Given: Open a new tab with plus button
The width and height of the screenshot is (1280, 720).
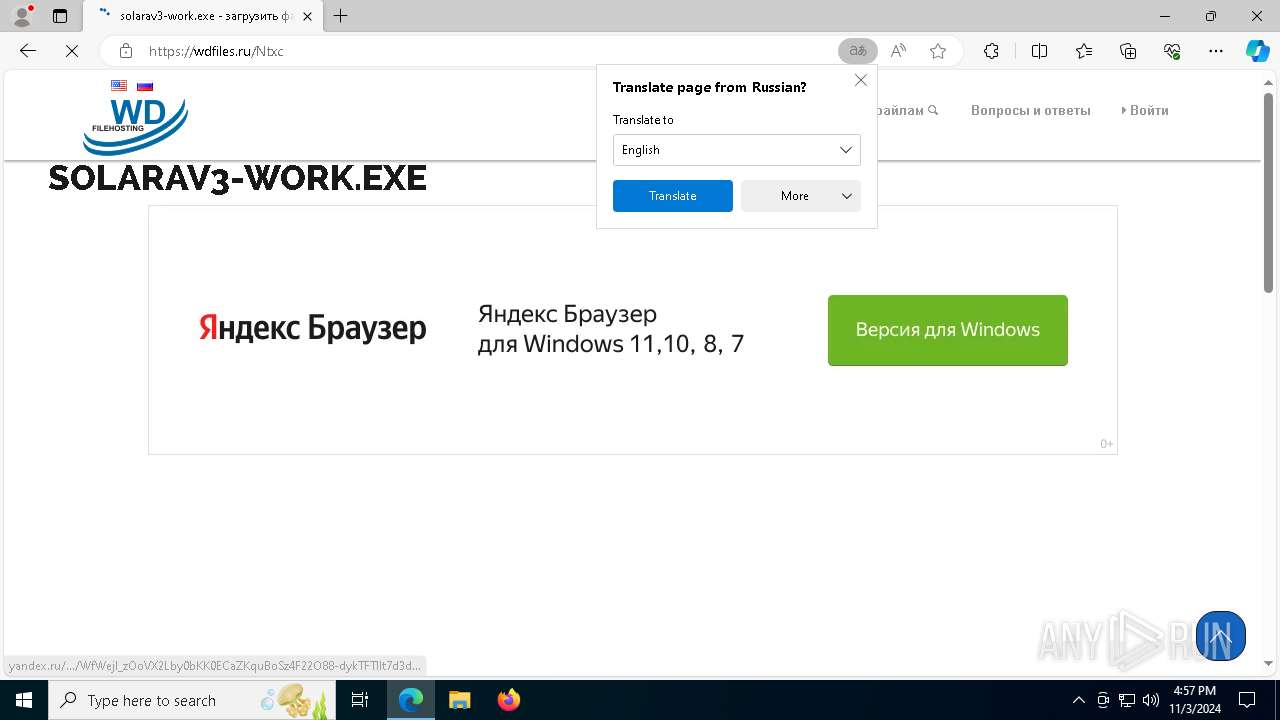Looking at the screenshot, I should pyautogui.click(x=341, y=16).
